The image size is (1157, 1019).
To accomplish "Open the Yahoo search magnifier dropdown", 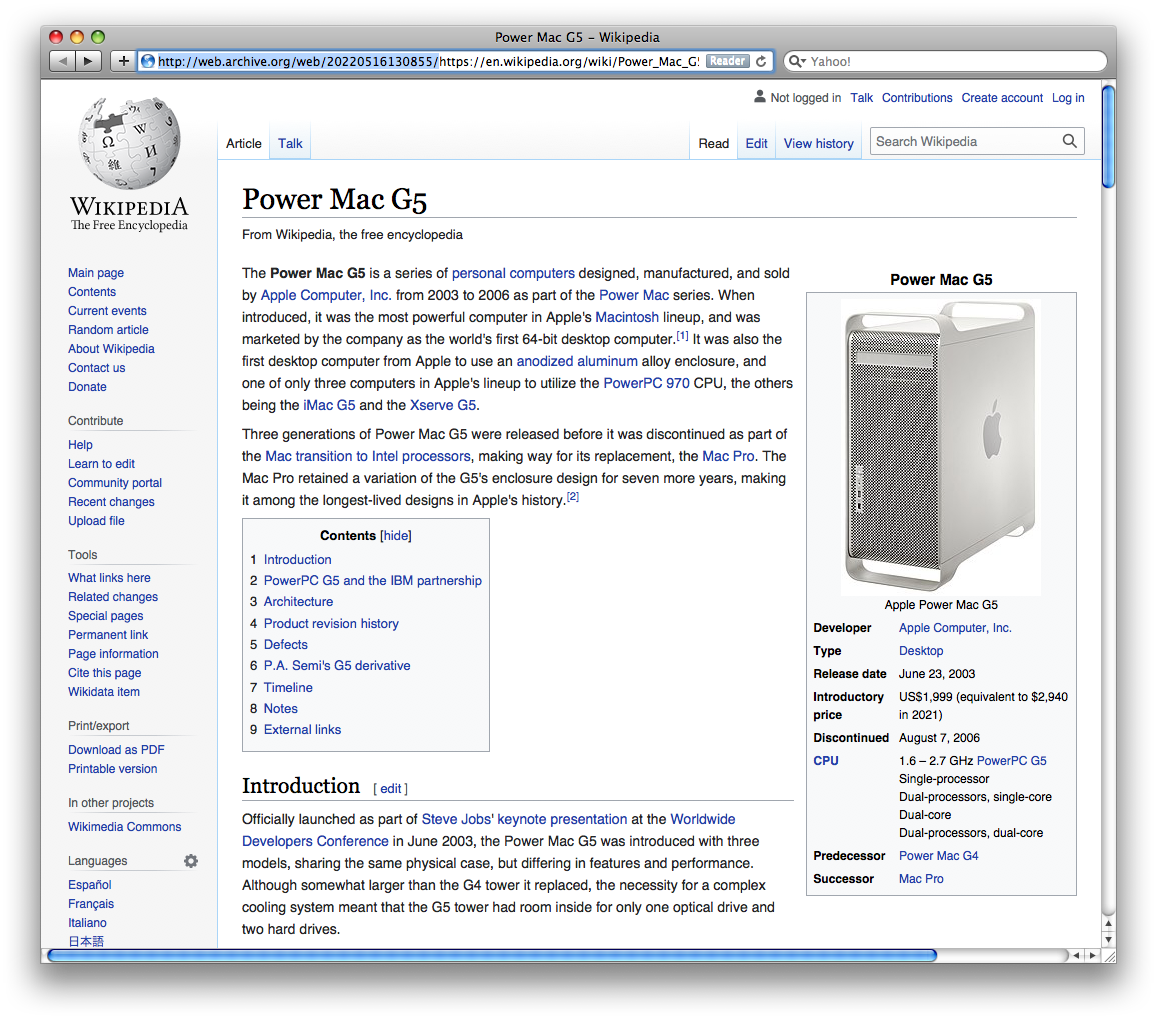I will [x=797, y=61].
